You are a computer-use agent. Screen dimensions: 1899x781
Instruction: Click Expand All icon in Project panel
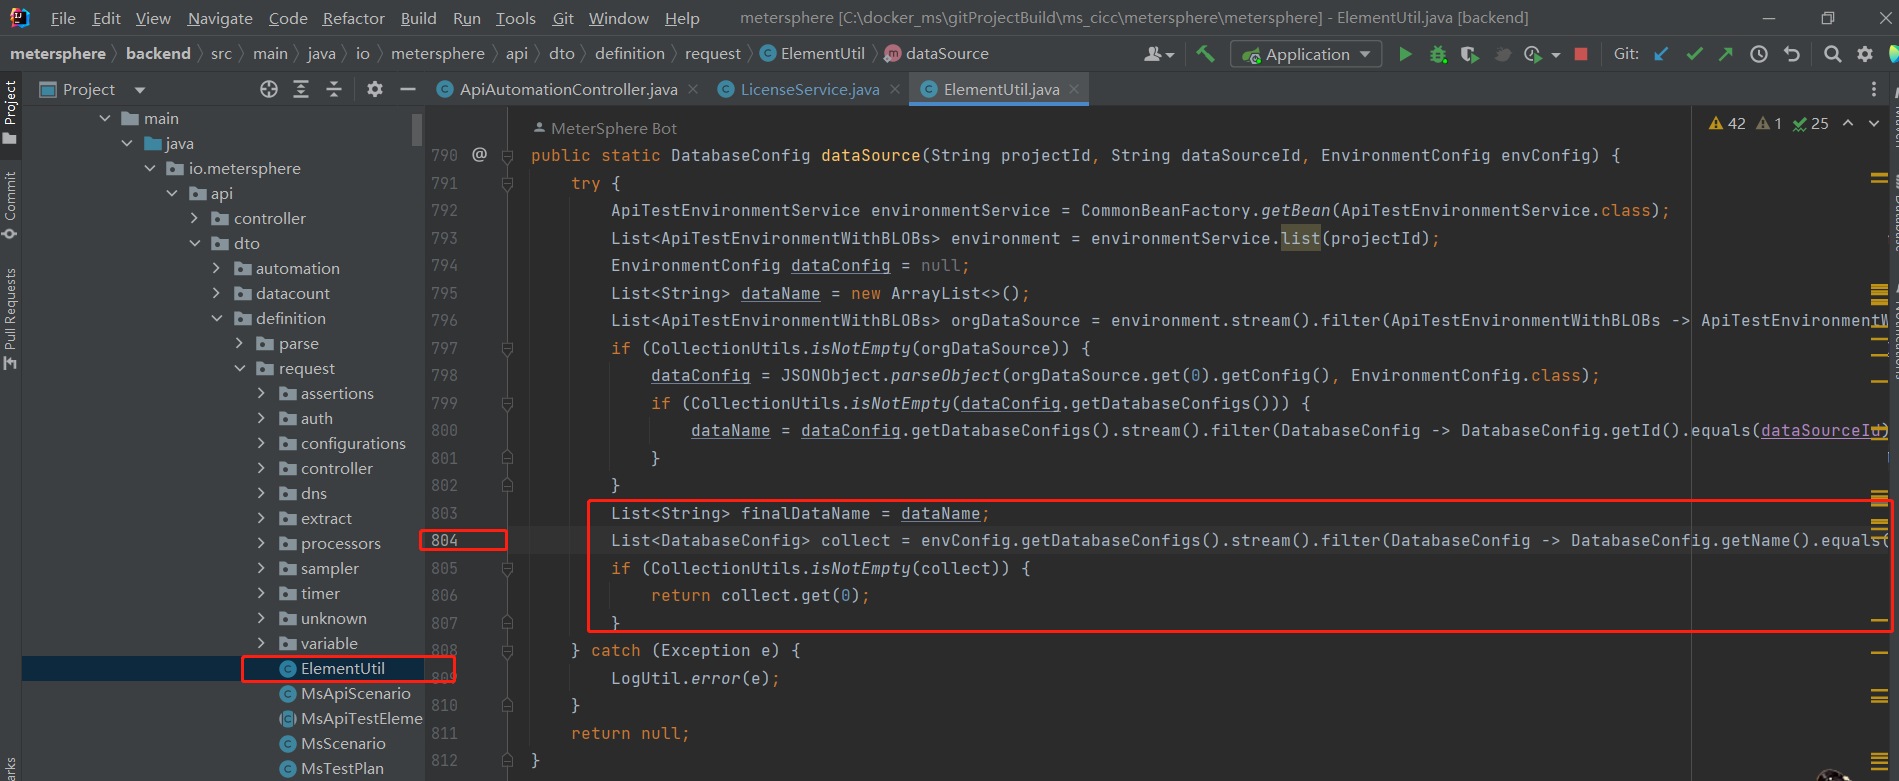[x=301, y=89]
